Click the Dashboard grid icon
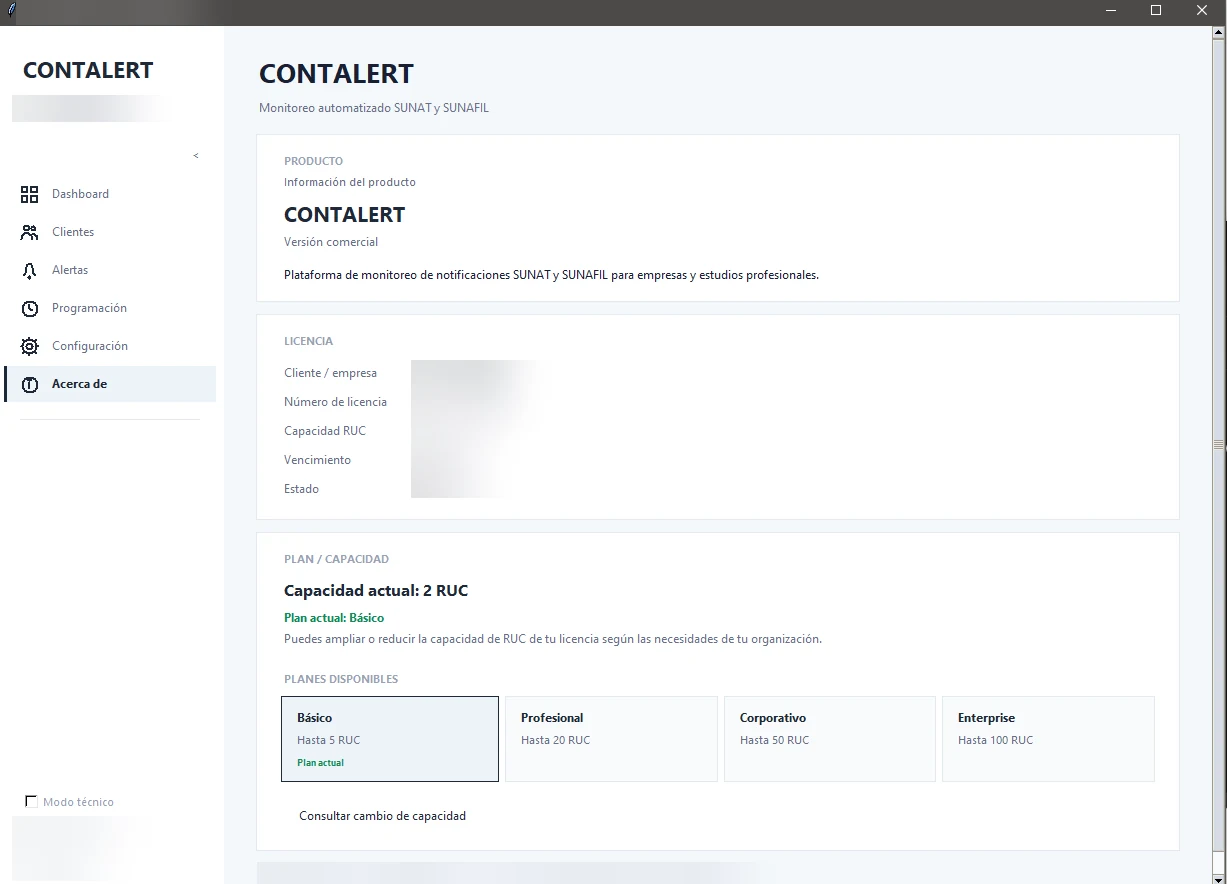 30,194
